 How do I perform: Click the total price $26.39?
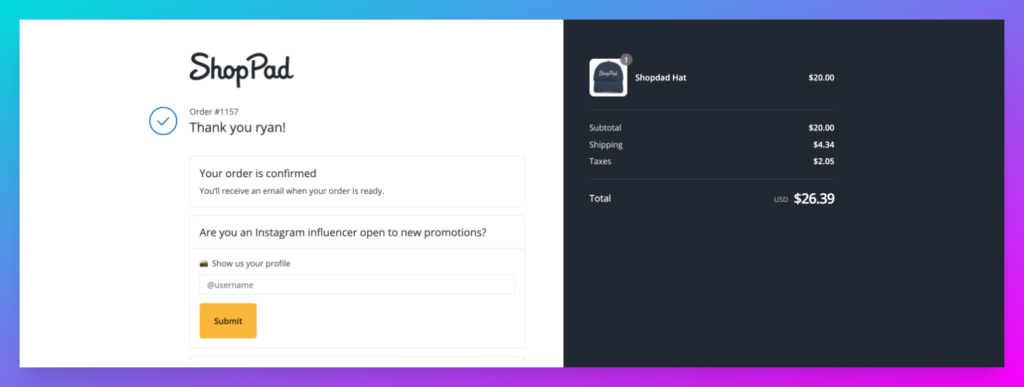coord(814,199)
